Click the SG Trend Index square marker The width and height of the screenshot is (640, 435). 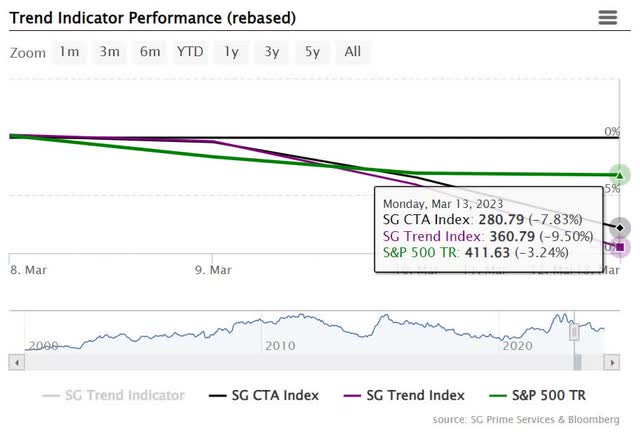620,246
